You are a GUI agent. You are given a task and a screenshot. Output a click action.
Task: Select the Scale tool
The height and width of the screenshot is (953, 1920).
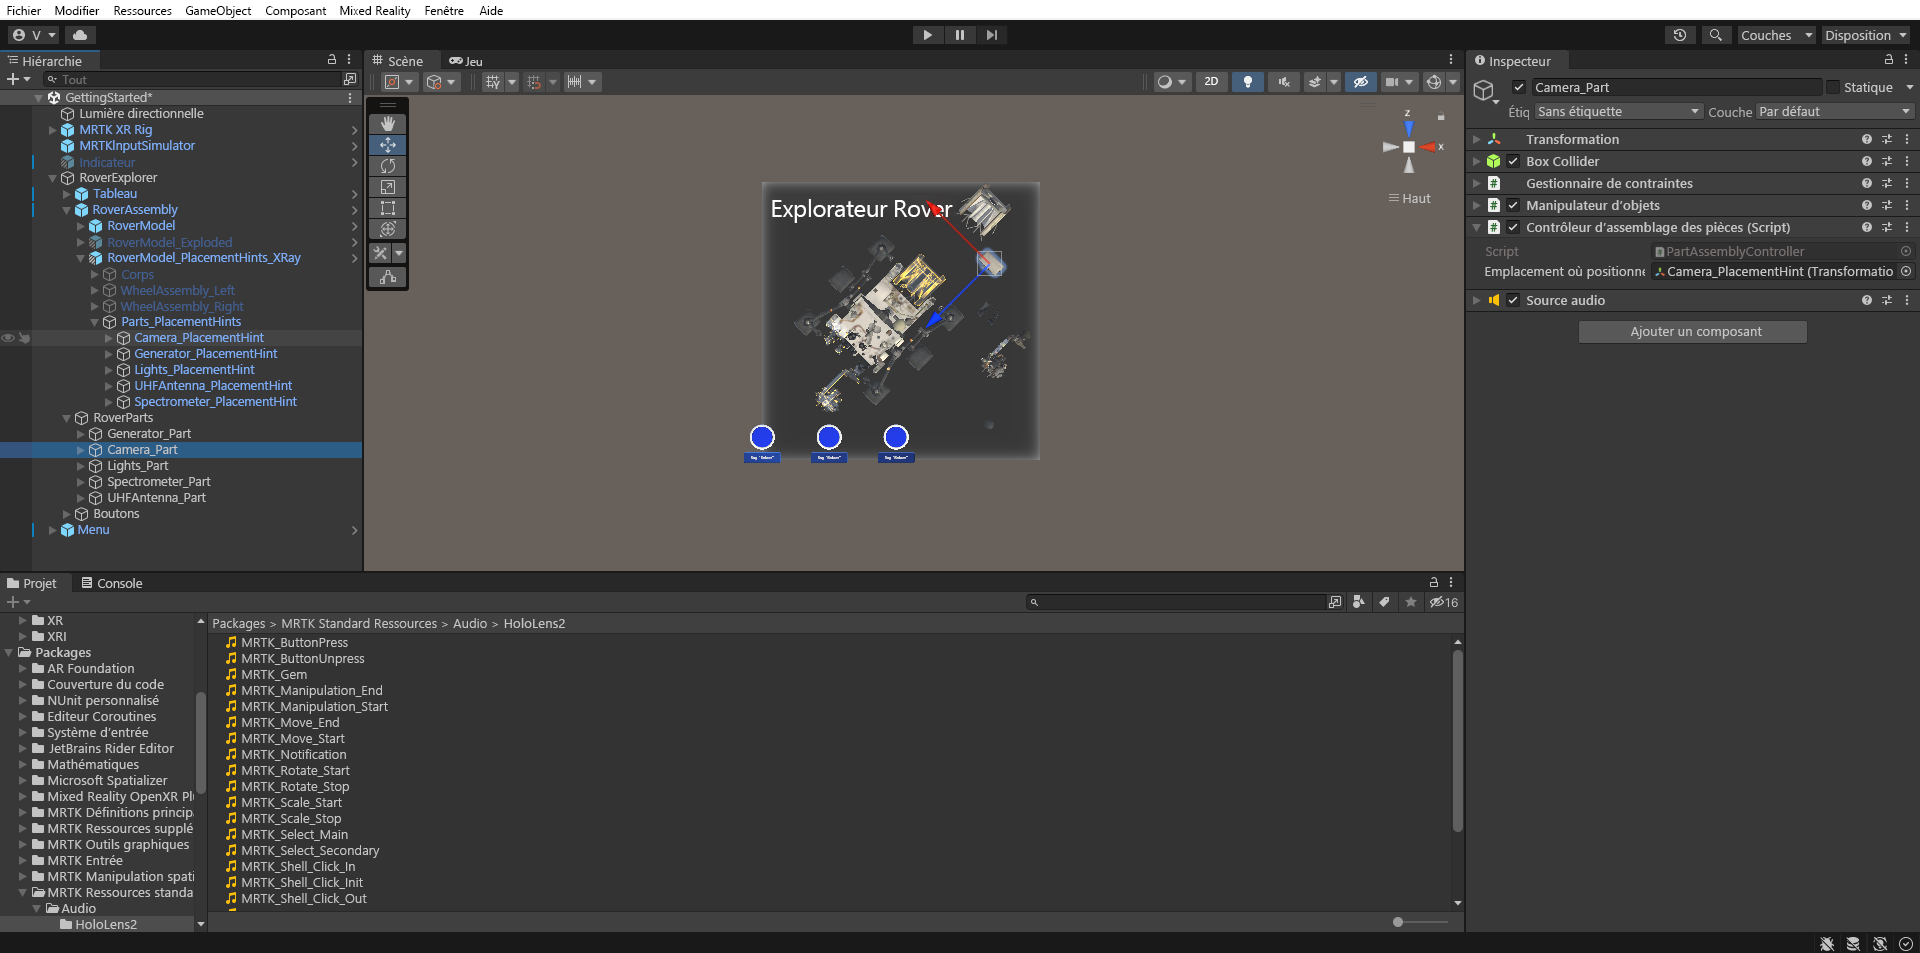(x=388, y=187)
